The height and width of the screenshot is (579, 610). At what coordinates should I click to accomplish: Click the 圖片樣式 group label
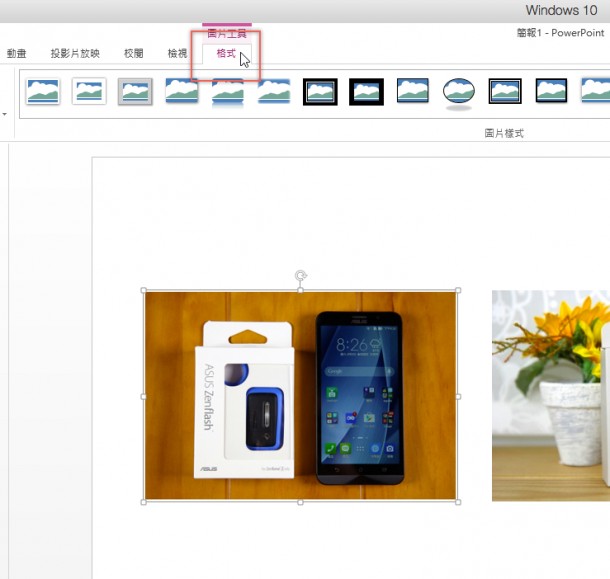pos(504,133)
